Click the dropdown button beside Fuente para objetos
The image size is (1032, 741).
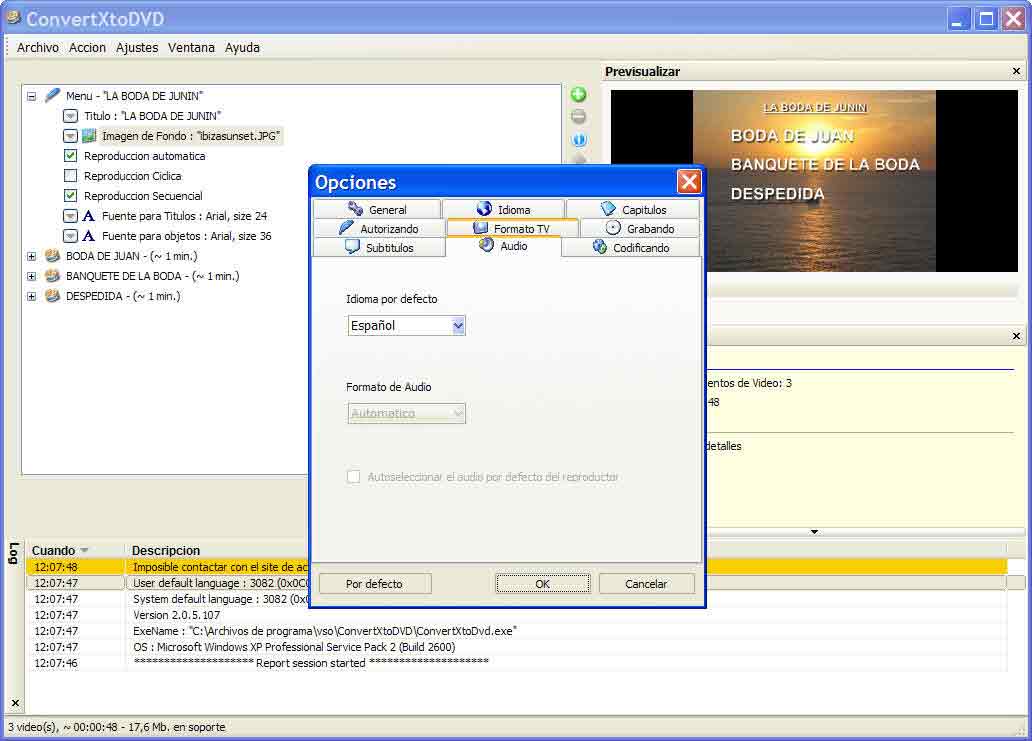point(70,236)
